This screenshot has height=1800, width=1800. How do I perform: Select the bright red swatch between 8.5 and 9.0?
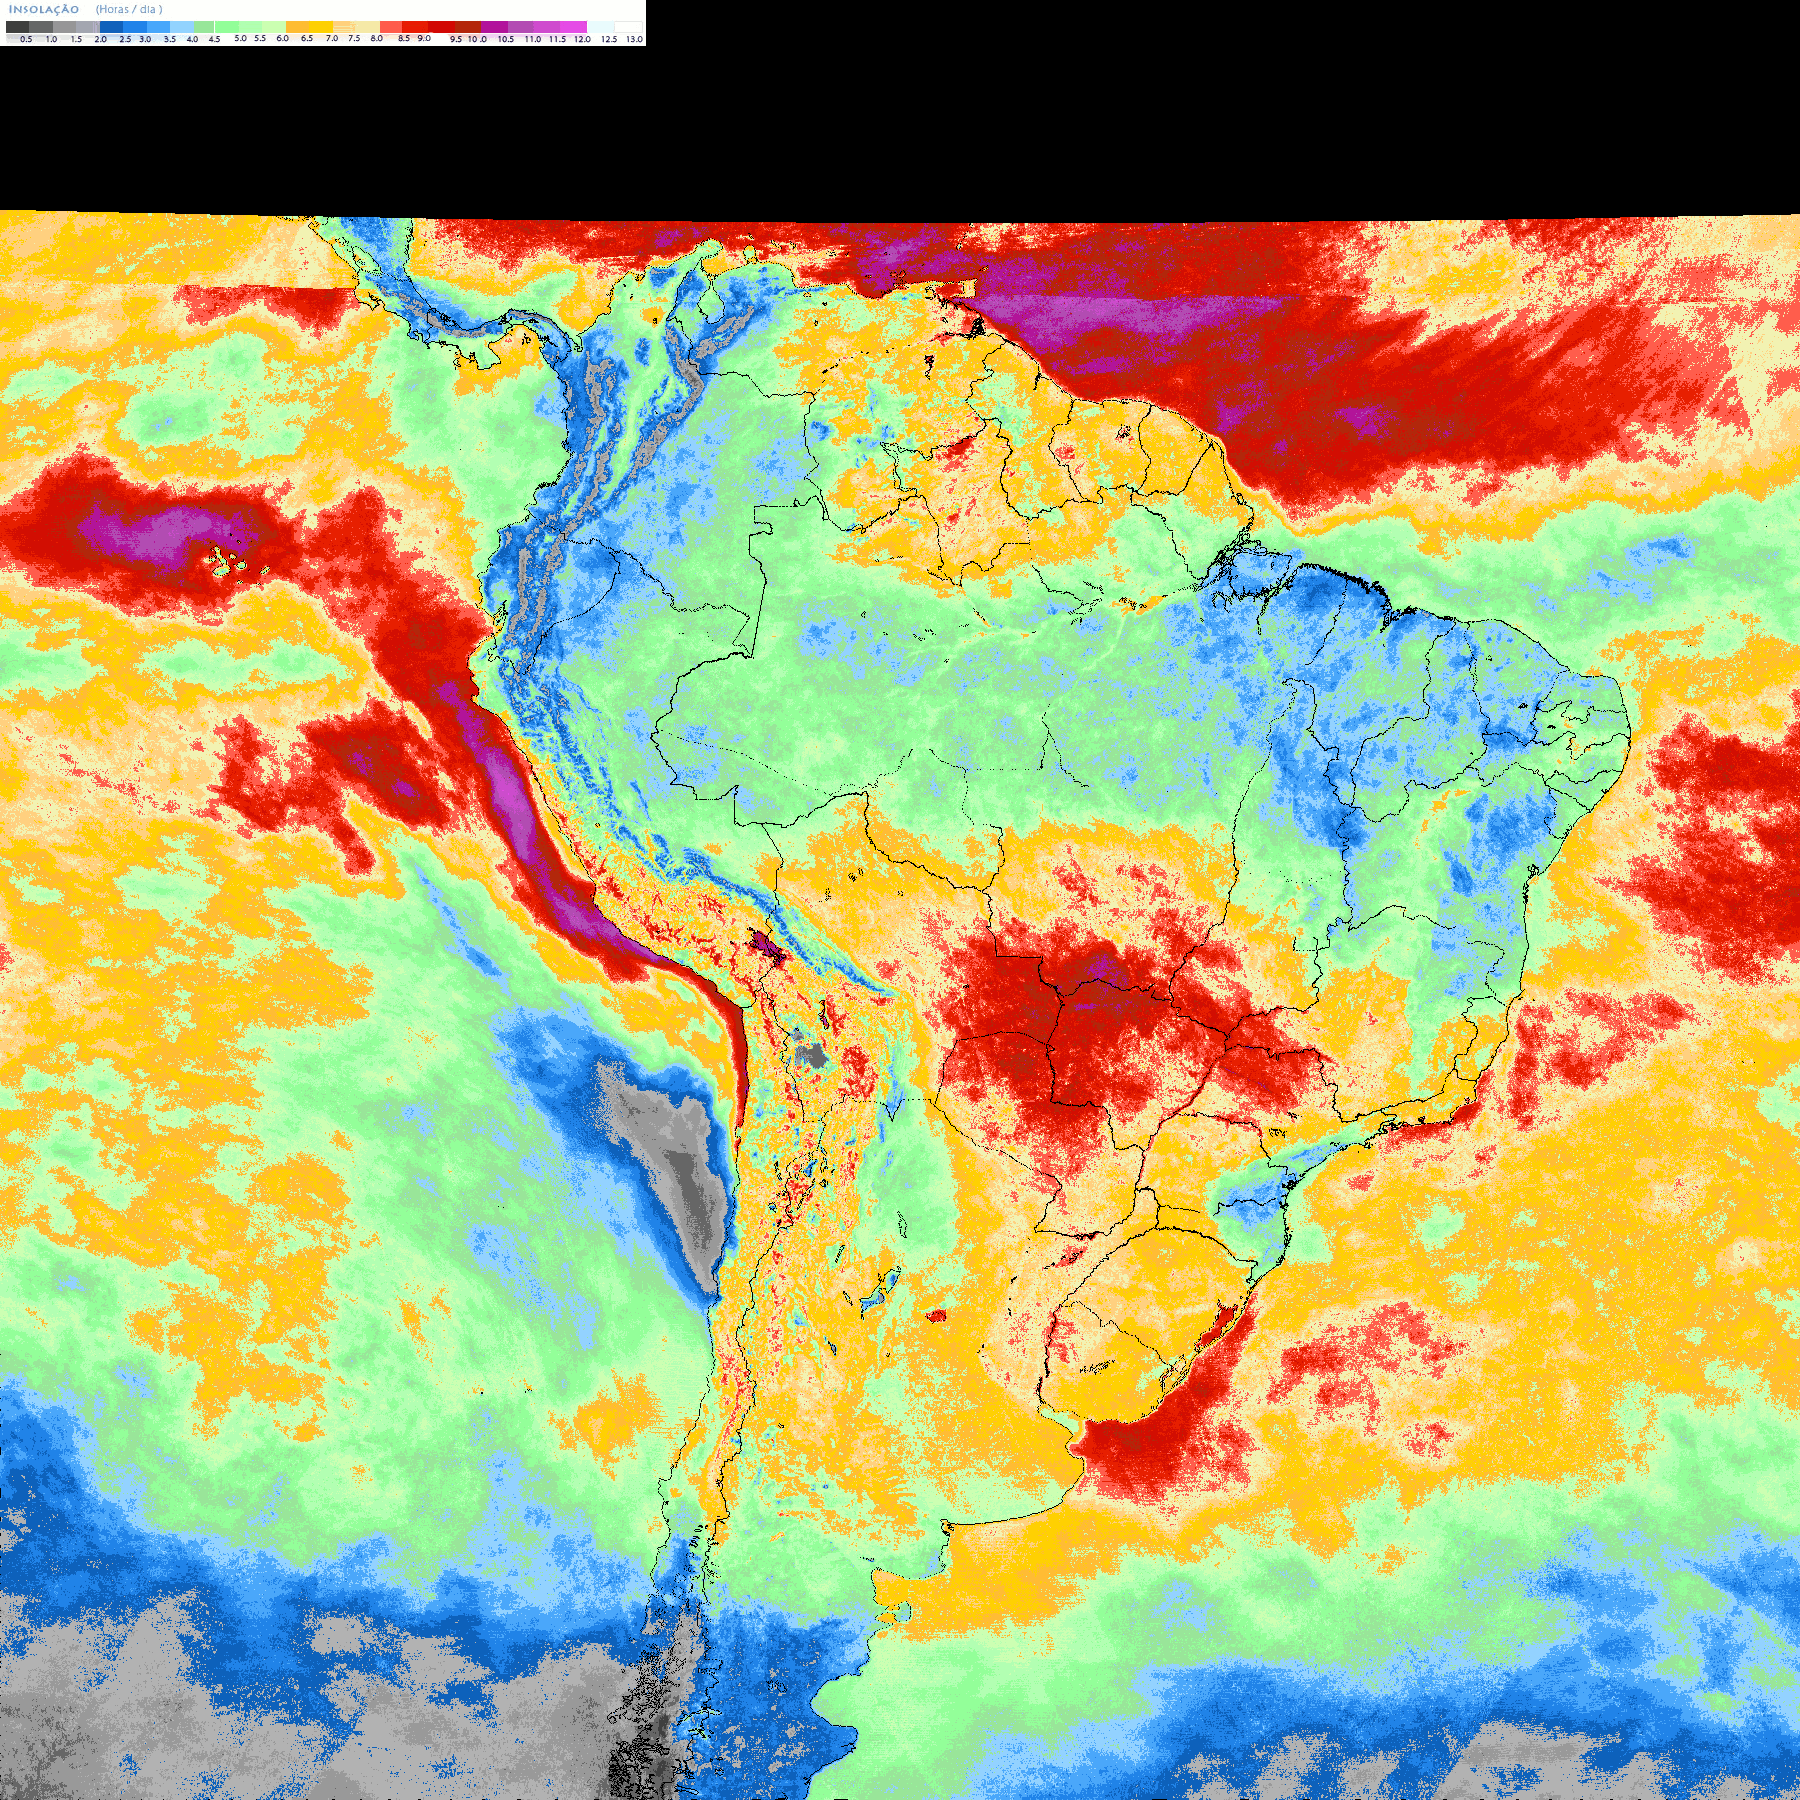[415, 27]
